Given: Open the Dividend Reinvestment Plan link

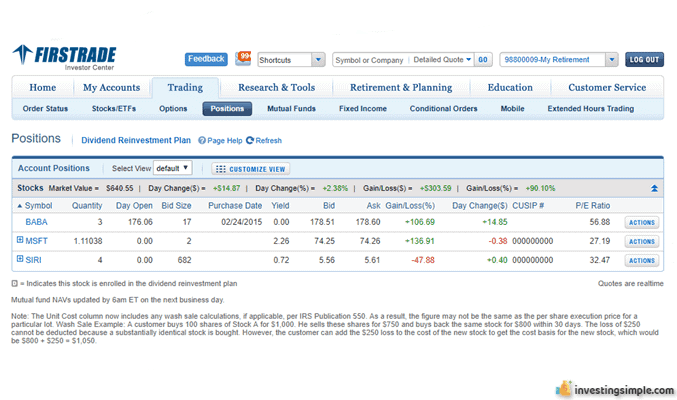Looking at the screenshot, I should tap(136, 140).
